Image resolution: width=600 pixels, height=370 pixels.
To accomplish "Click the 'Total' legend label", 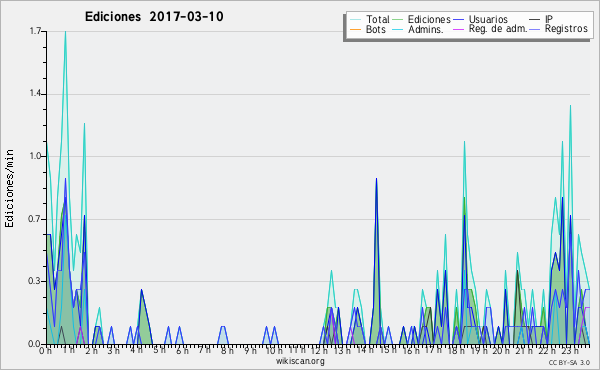I will [x=377, y=20].
